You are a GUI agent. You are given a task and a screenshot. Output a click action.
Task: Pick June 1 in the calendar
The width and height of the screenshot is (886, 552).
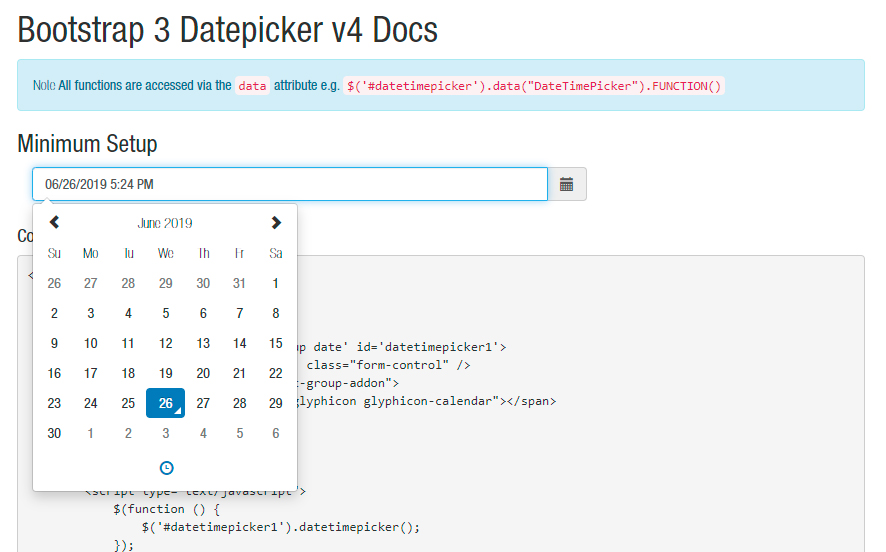(275, 283)
